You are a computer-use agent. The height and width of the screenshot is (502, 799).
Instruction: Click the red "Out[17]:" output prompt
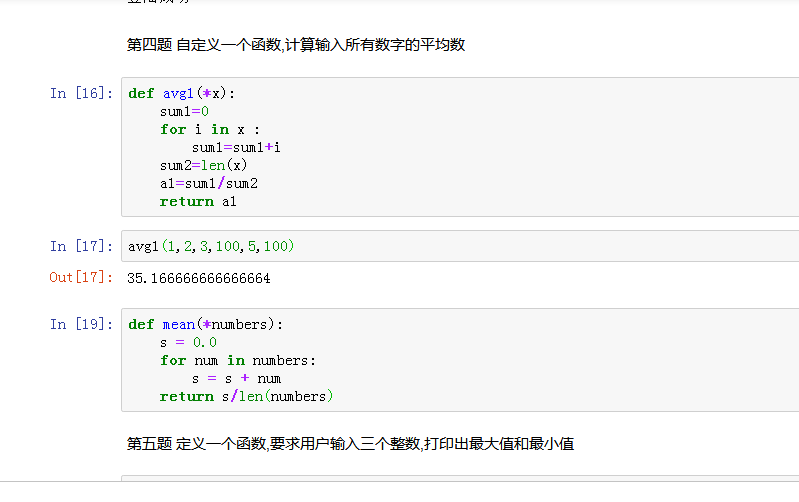[81, 278]
